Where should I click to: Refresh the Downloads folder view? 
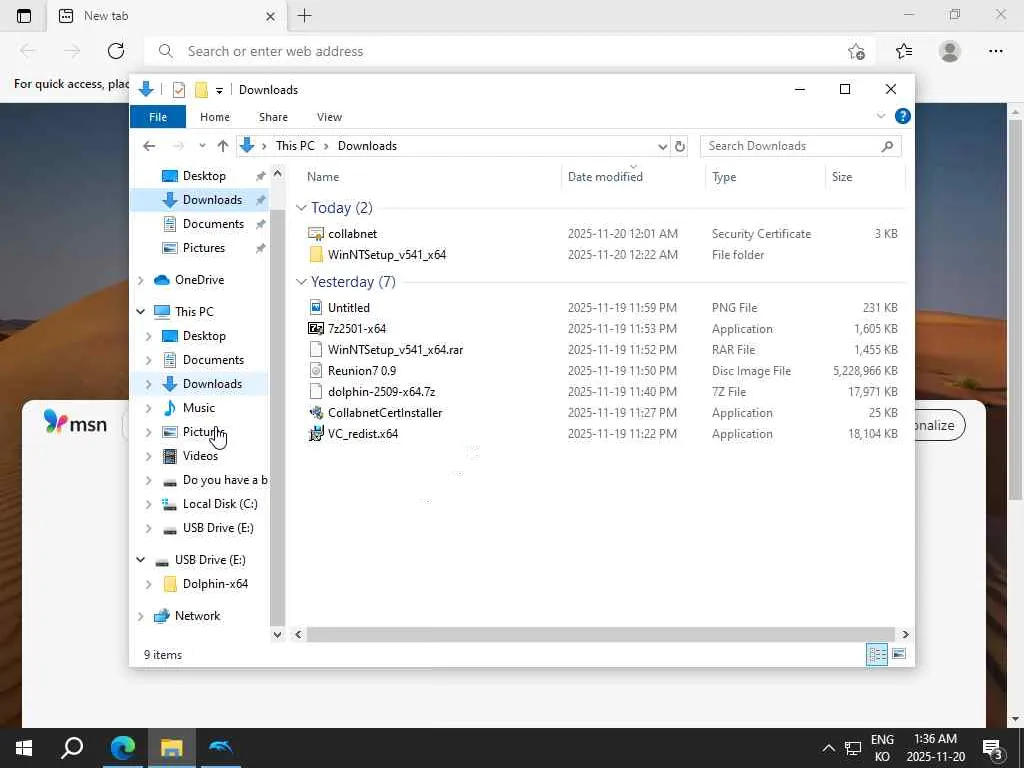pos(680,146)
